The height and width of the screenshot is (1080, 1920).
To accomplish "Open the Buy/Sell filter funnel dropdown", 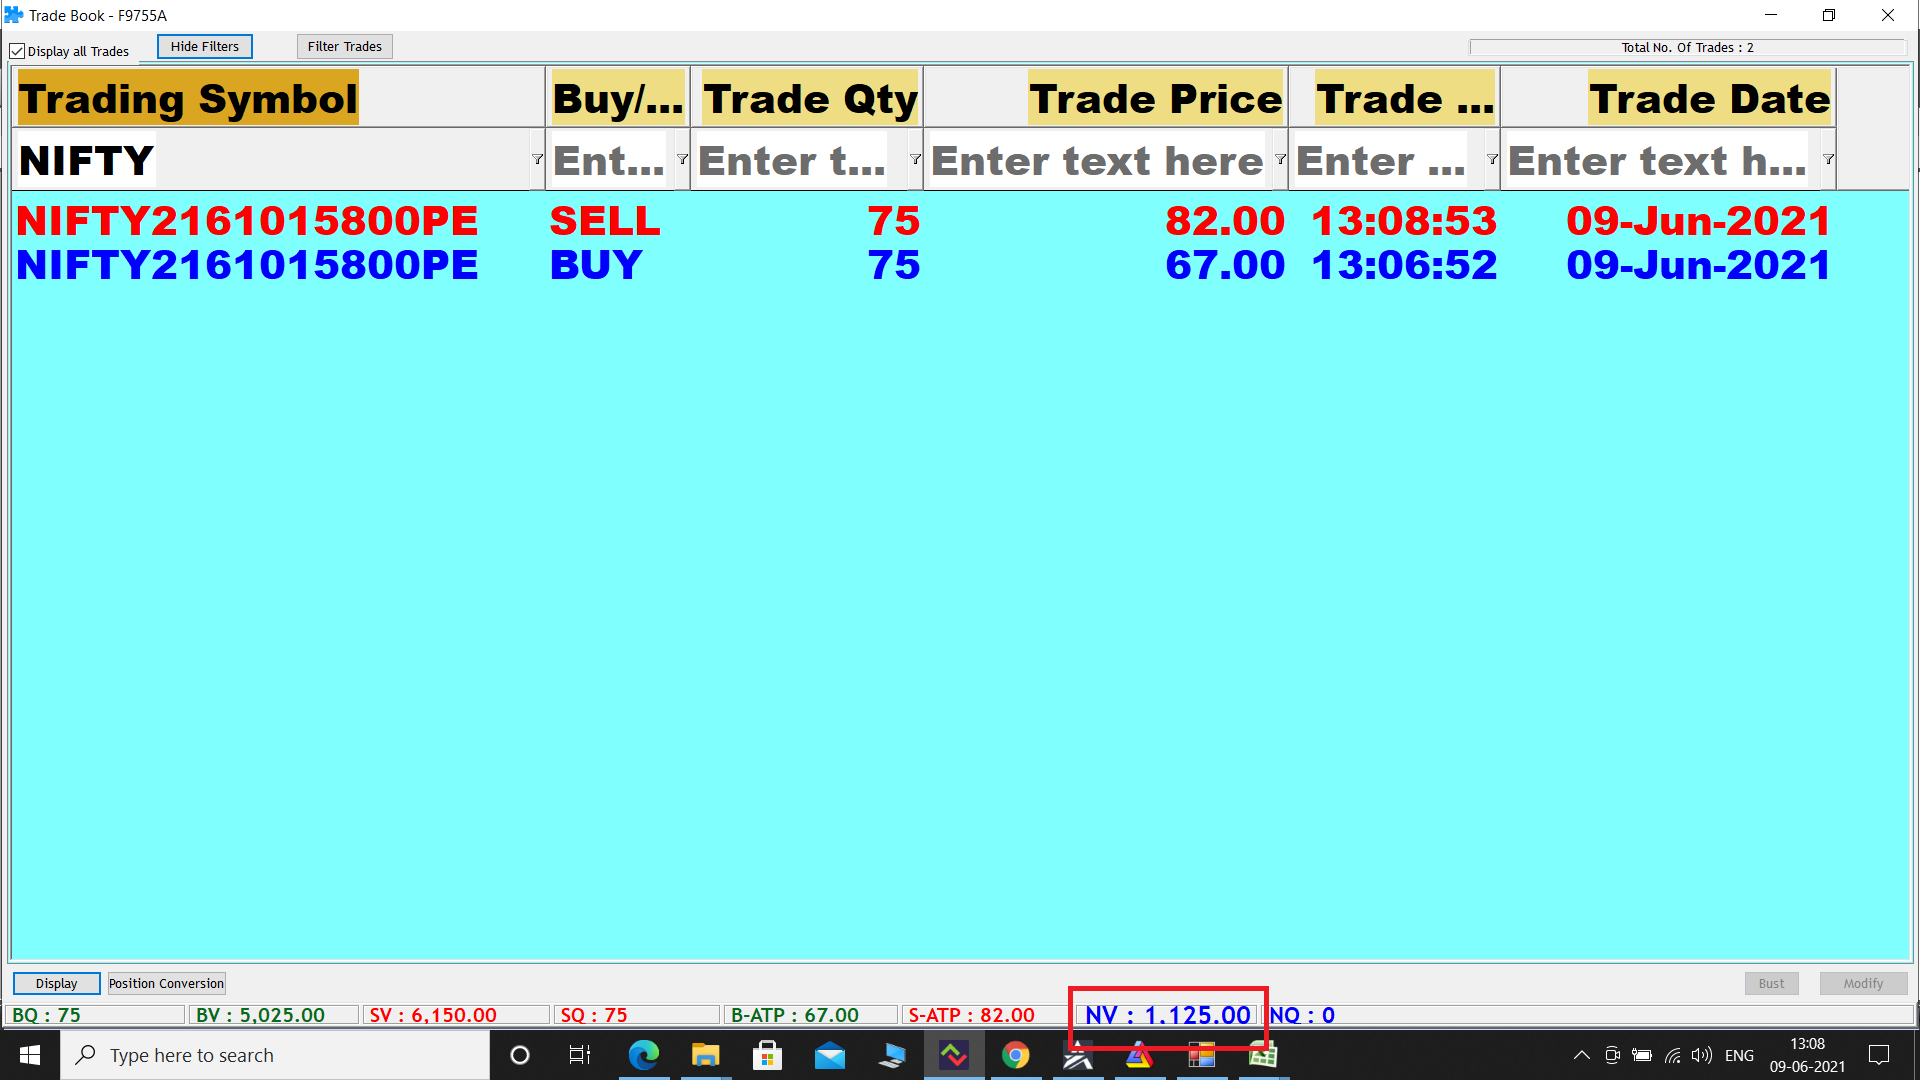I will (x=682, y=160).
